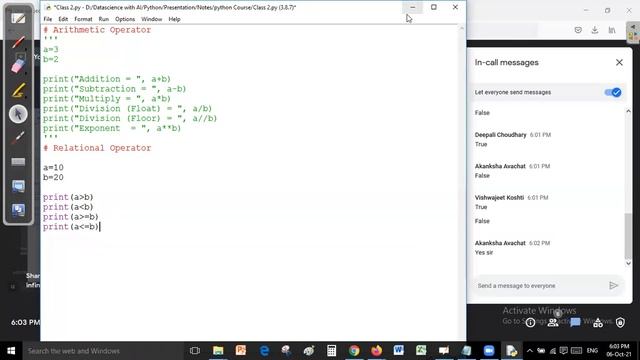Click Deepali Choudhary's message 'True'
640x360 pixels.
481,144
